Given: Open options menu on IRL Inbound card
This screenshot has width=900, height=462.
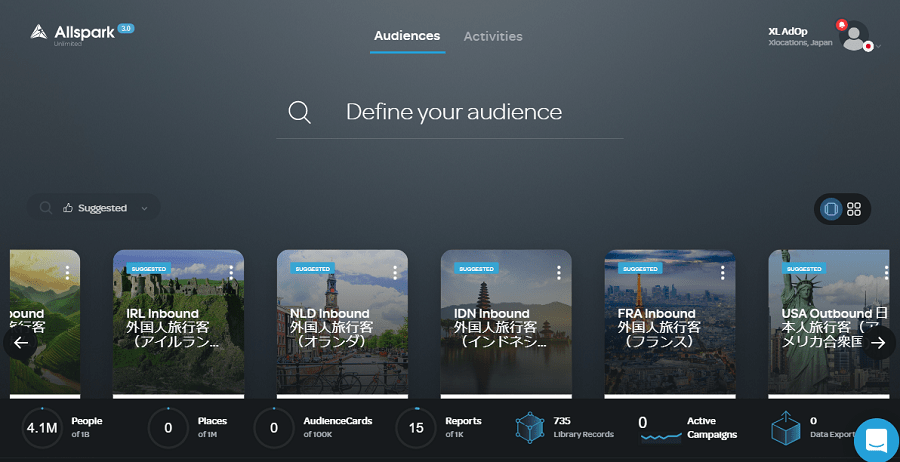Looking at the screenshot, I should [231, 272].
